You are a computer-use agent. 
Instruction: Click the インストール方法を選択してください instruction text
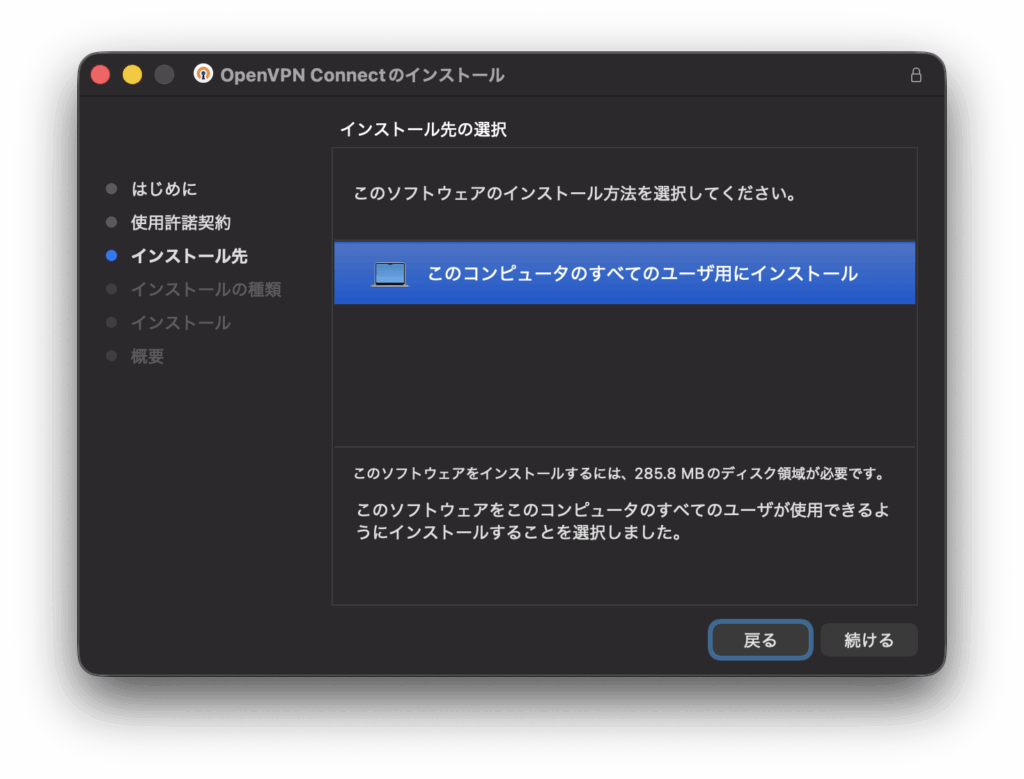pos(575,193)
